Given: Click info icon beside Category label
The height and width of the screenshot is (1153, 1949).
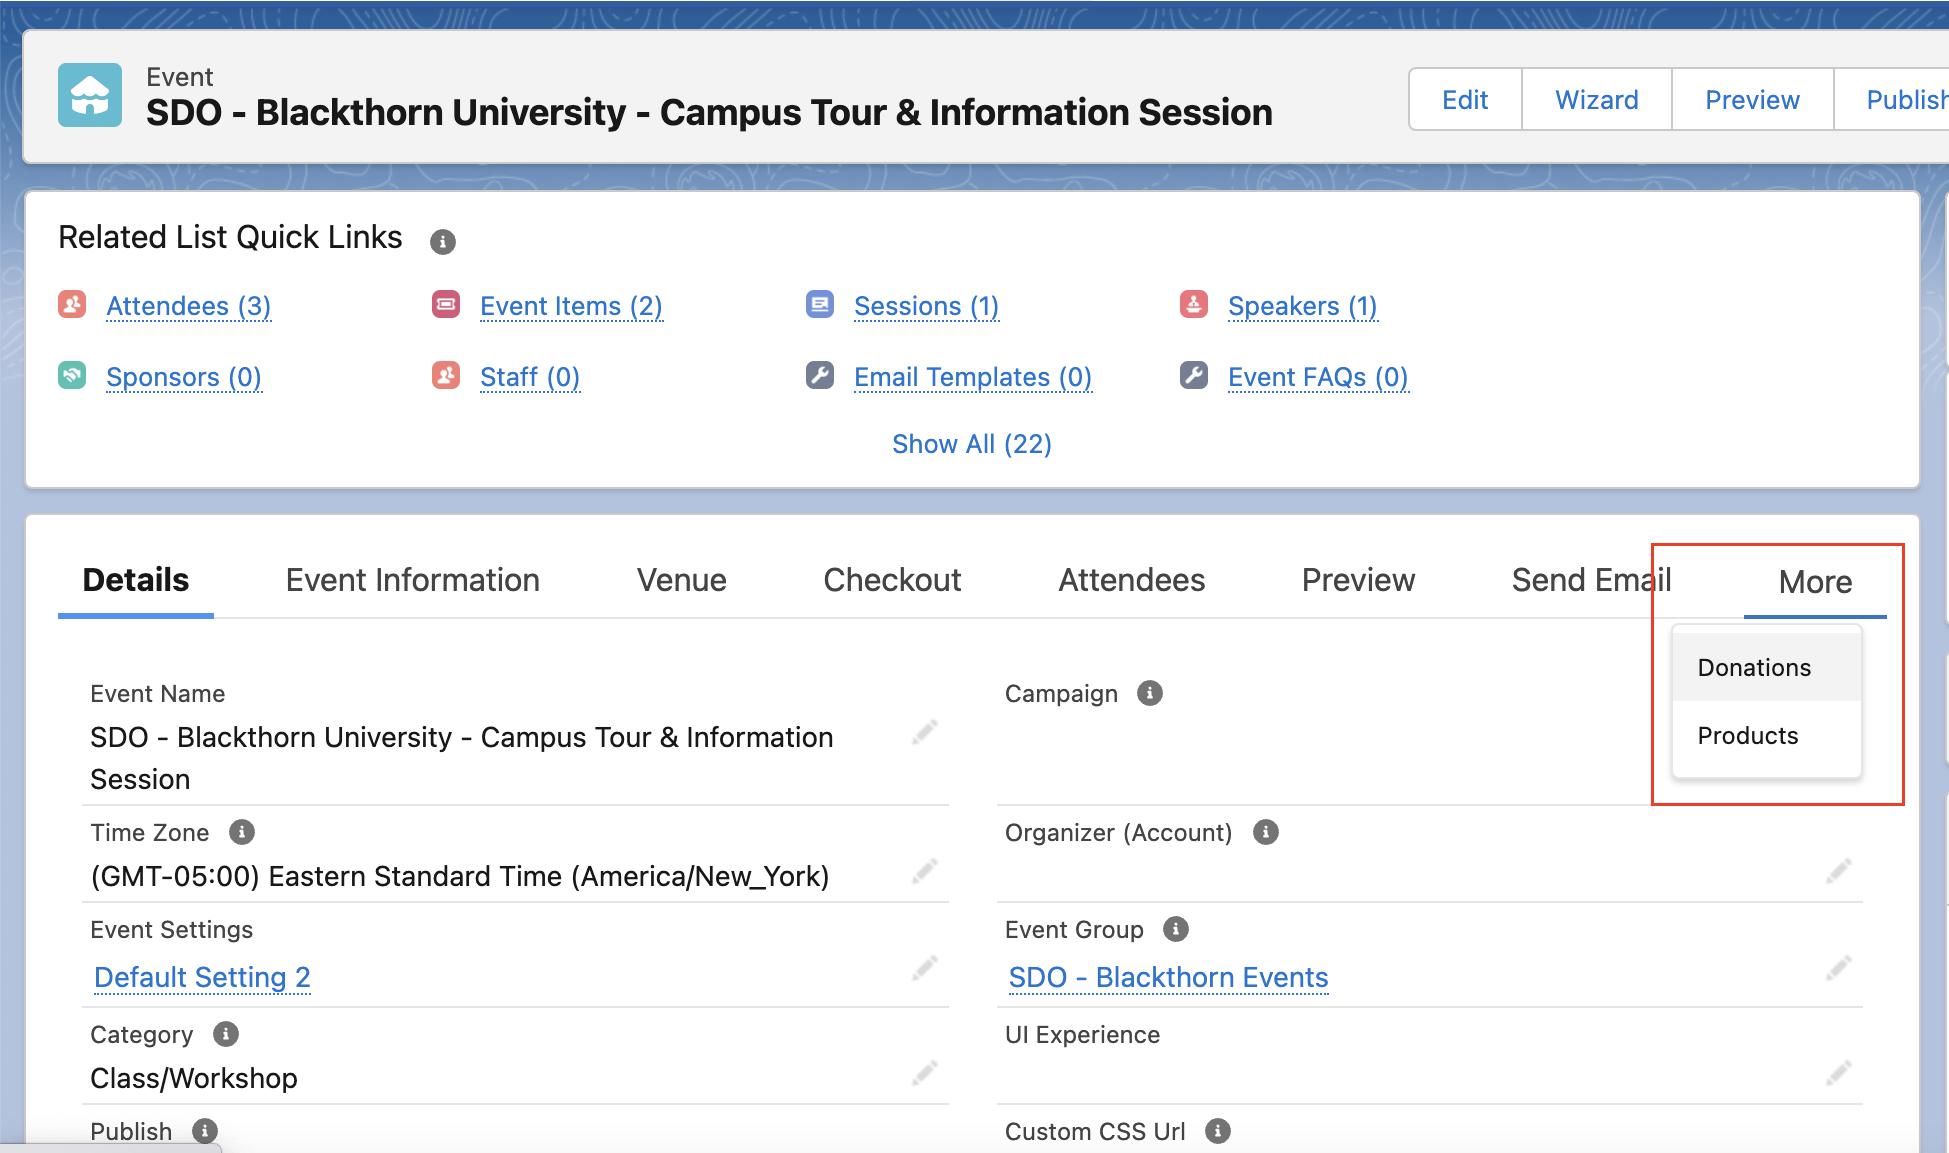Looking at the screenshot, I should pos(226,1034).
